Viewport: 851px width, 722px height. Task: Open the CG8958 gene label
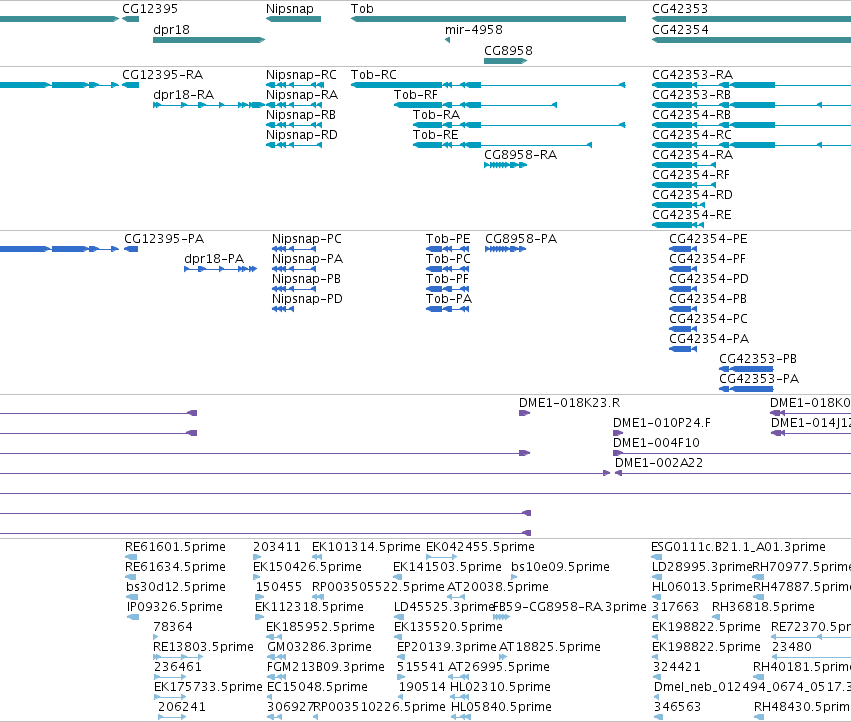pyautogui.click(x=509, y=50)
